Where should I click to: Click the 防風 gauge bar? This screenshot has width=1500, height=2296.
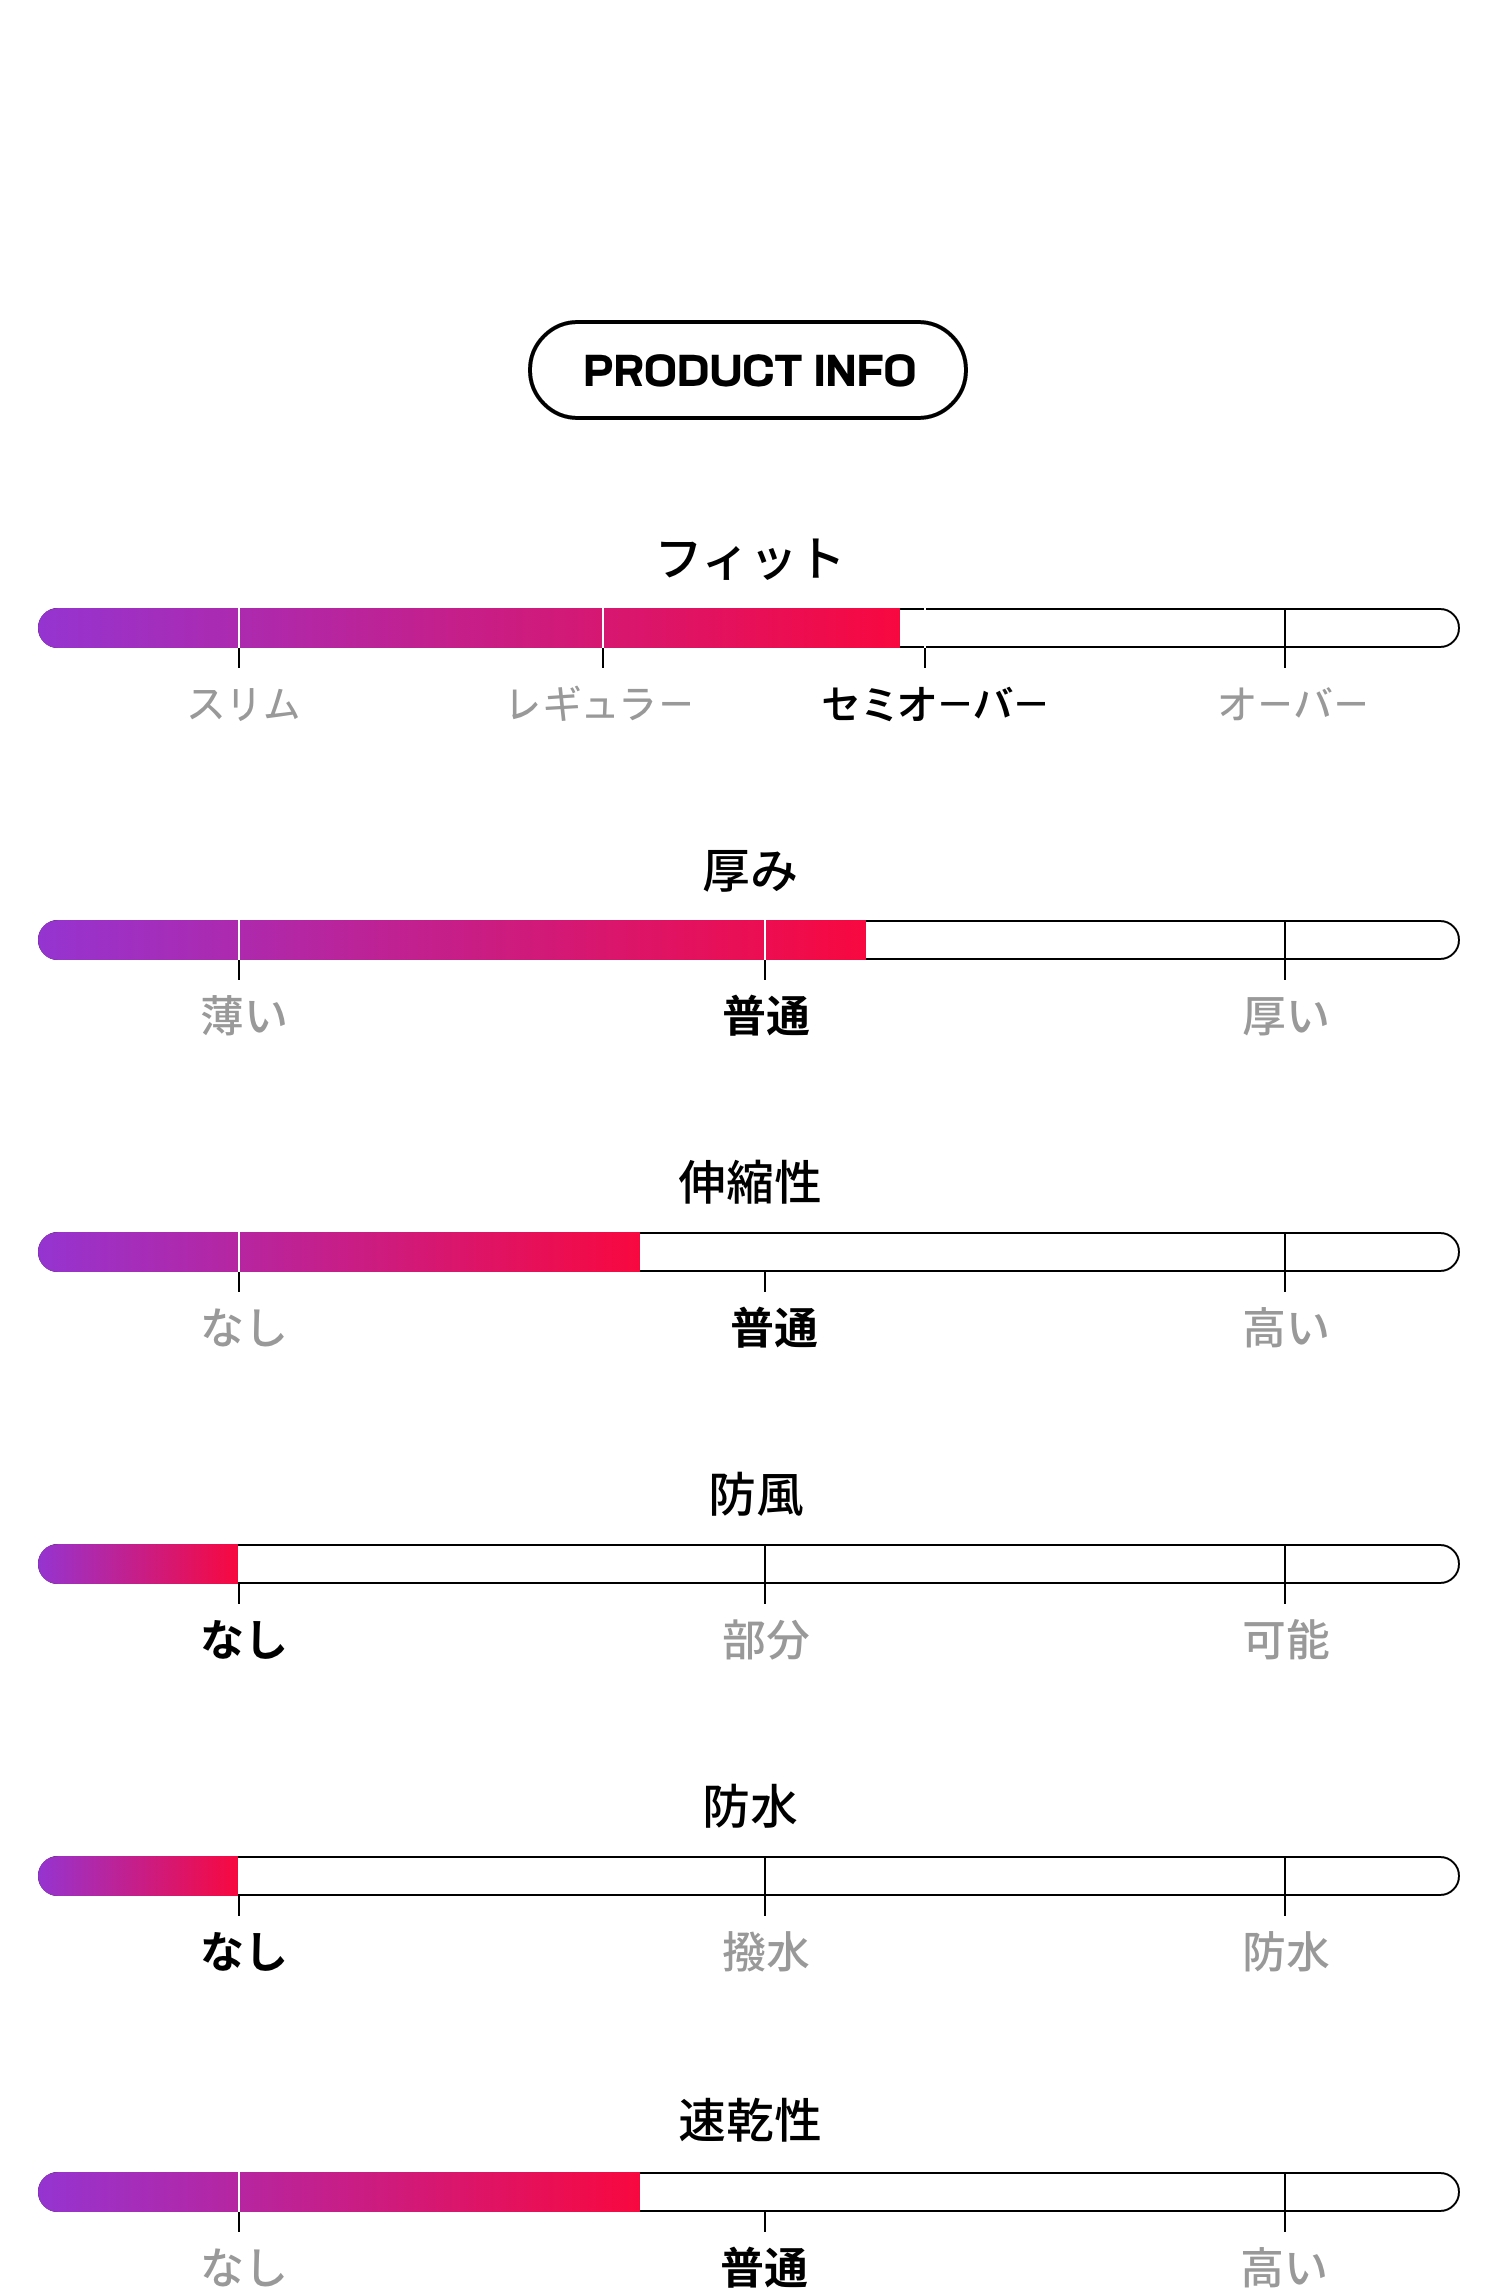pyautogui.click(x=749, y=1564)
